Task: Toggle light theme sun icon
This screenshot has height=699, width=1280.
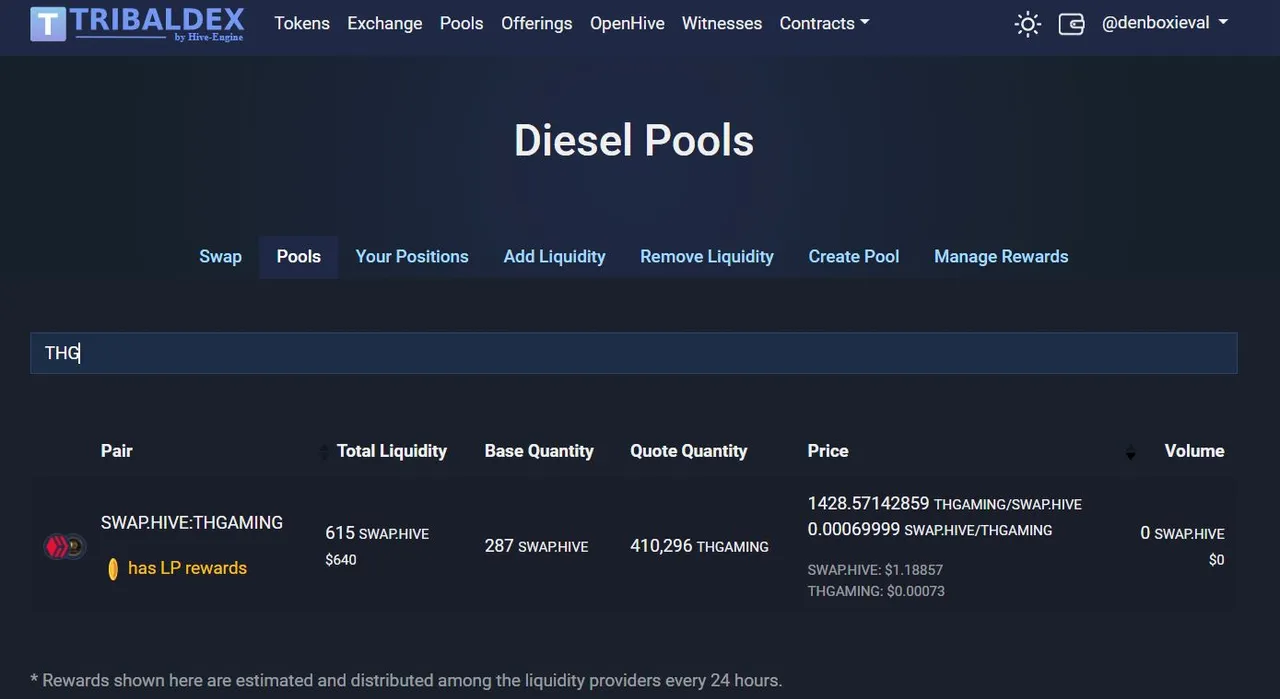Action: coord(1027,24)
